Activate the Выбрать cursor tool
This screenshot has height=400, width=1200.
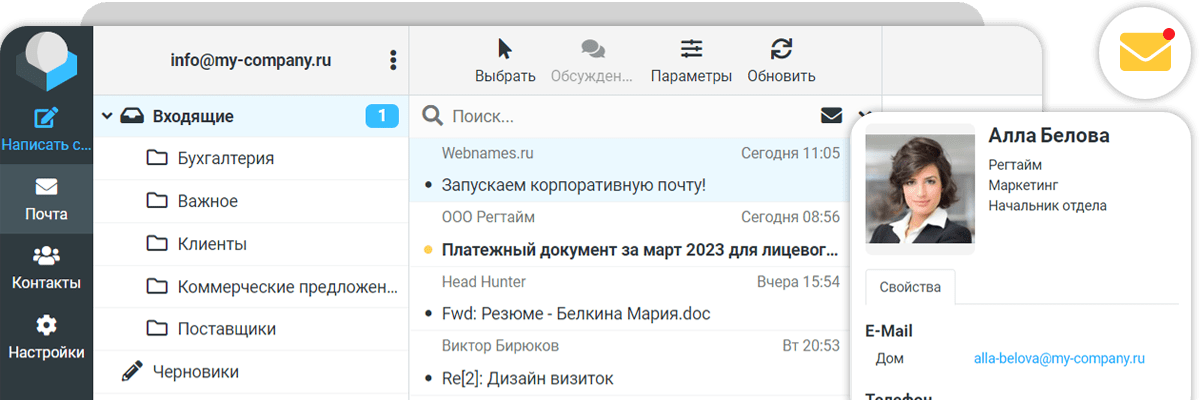(505, 49)
